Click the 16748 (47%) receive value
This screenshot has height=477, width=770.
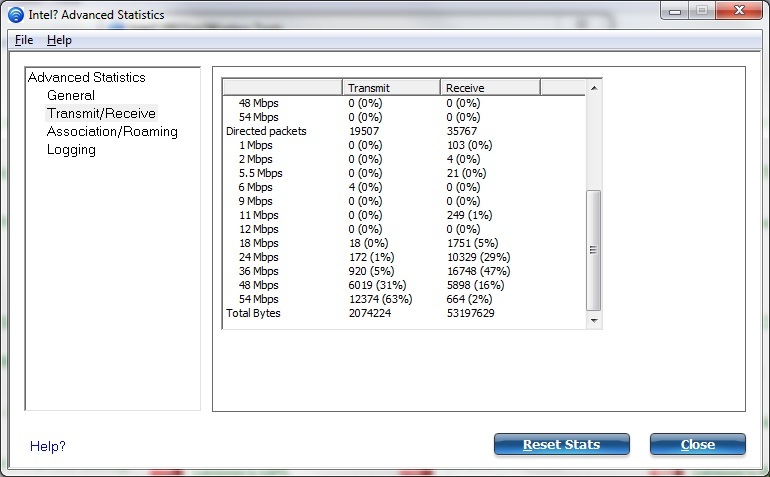tap(478, 271)
